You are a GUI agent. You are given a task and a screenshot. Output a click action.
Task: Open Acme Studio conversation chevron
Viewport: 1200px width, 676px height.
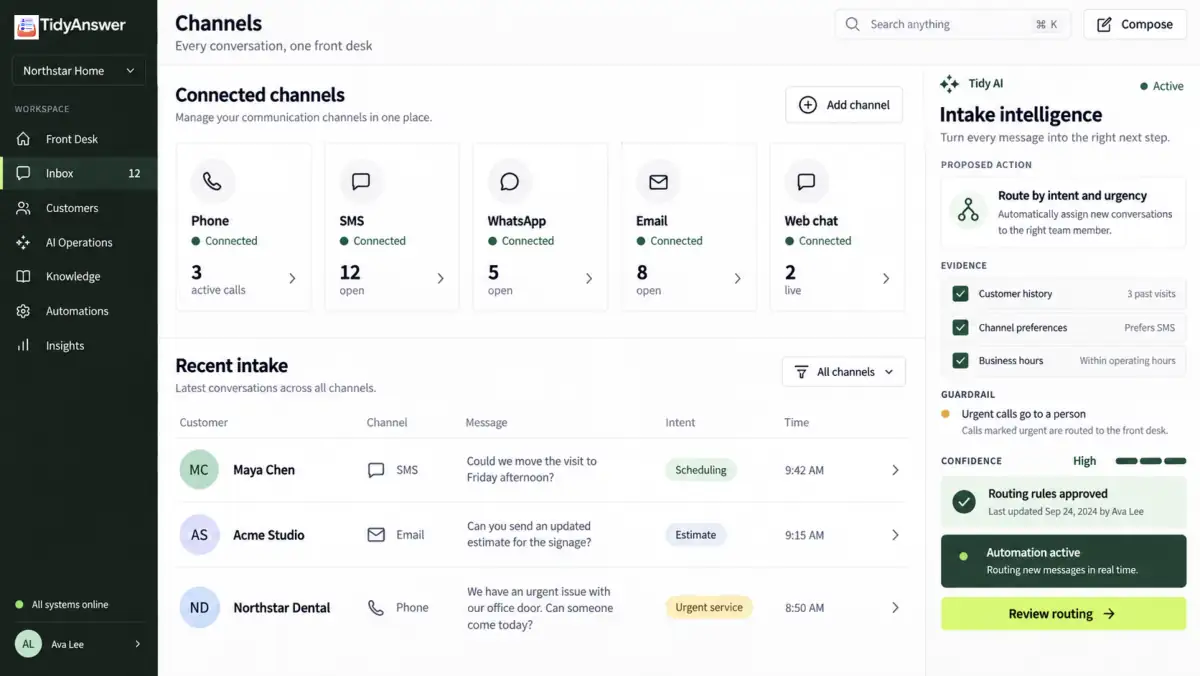pos(895,535)
